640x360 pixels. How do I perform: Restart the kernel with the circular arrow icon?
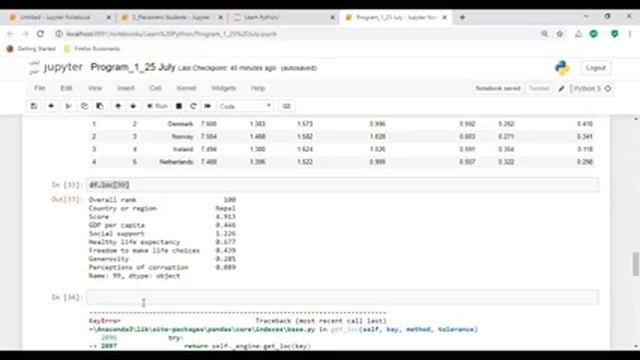193,106
